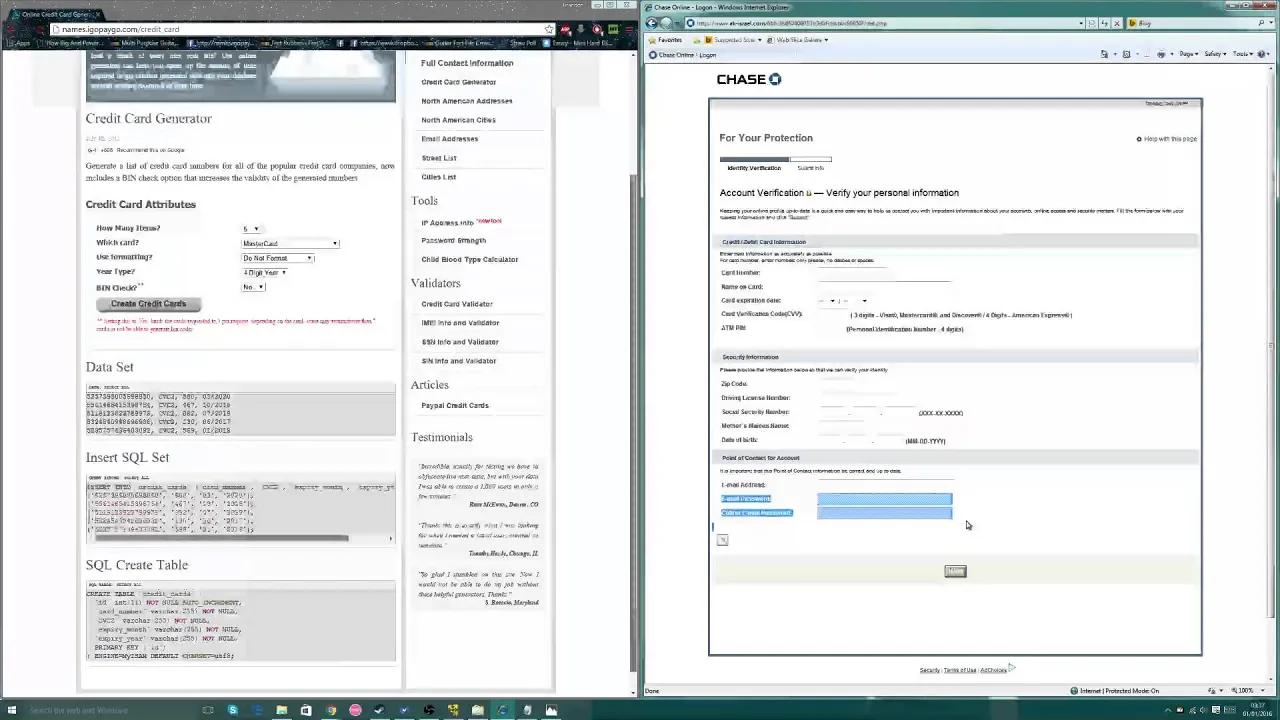Open Task View on the taskbar

pyautogui.click(x=208, y=710)
